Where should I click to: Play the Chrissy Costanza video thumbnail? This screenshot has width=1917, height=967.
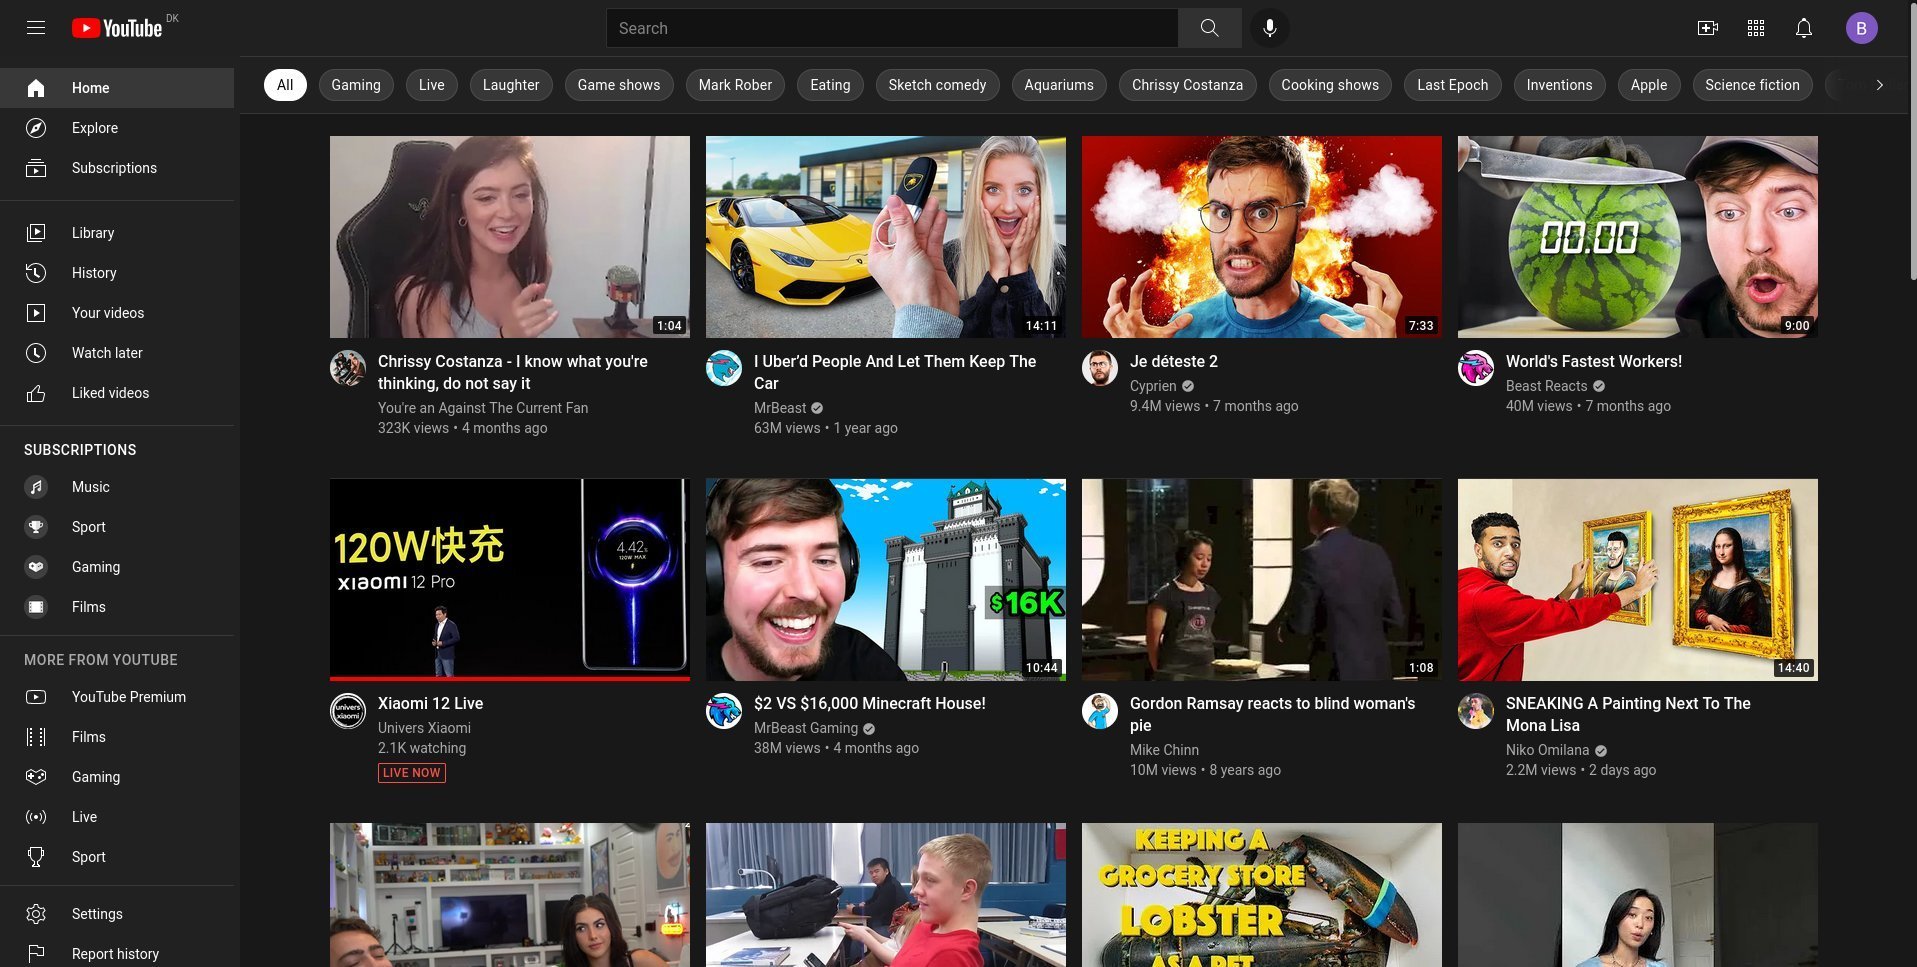tap(510, 237)
